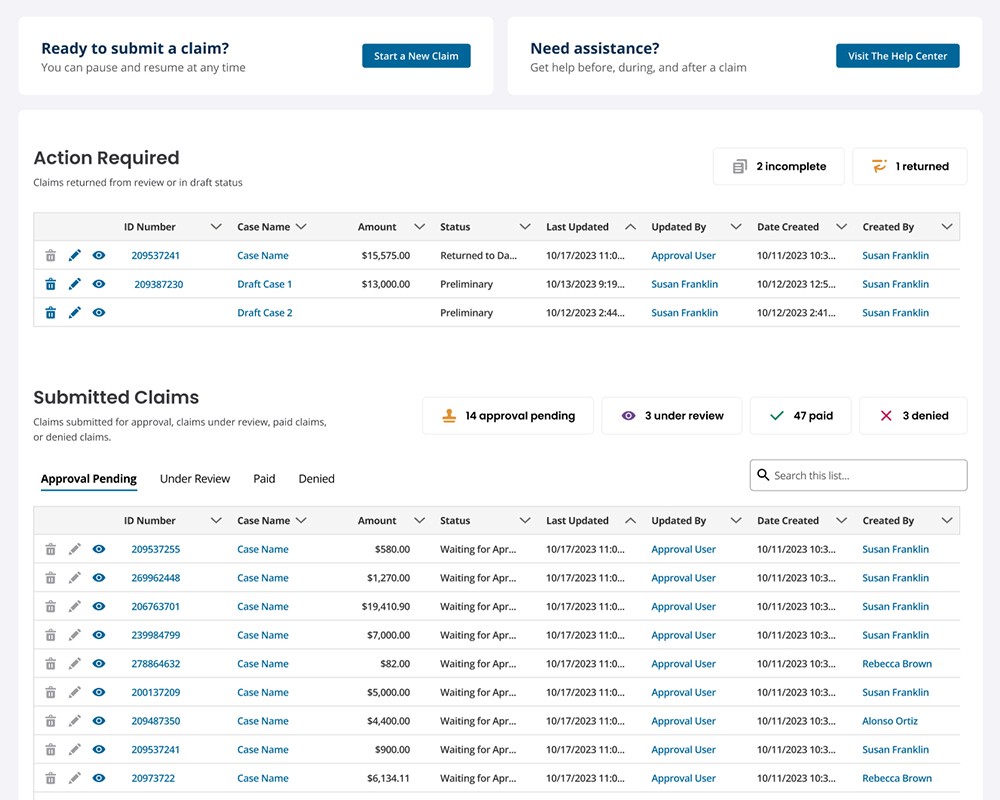Filter by 2 incomplete claims
1000x800 pixels.
[779, 167]
